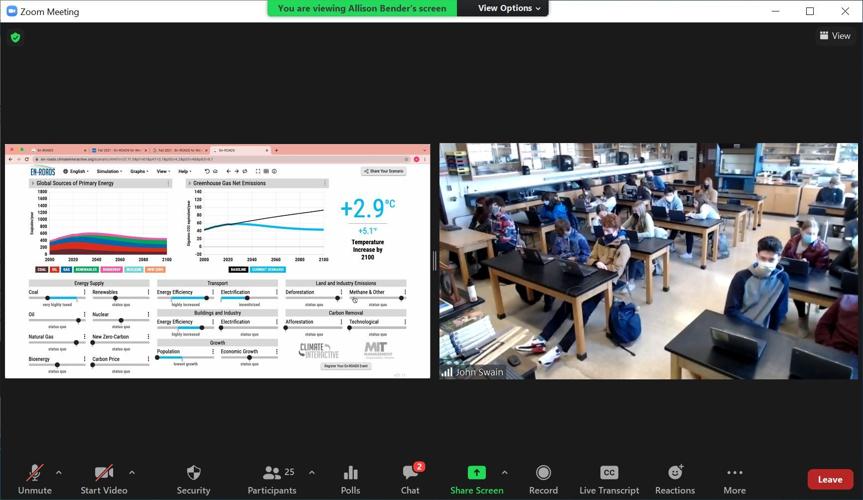
Task: Click the red Leave button
Action: click(x=830, y=479)
